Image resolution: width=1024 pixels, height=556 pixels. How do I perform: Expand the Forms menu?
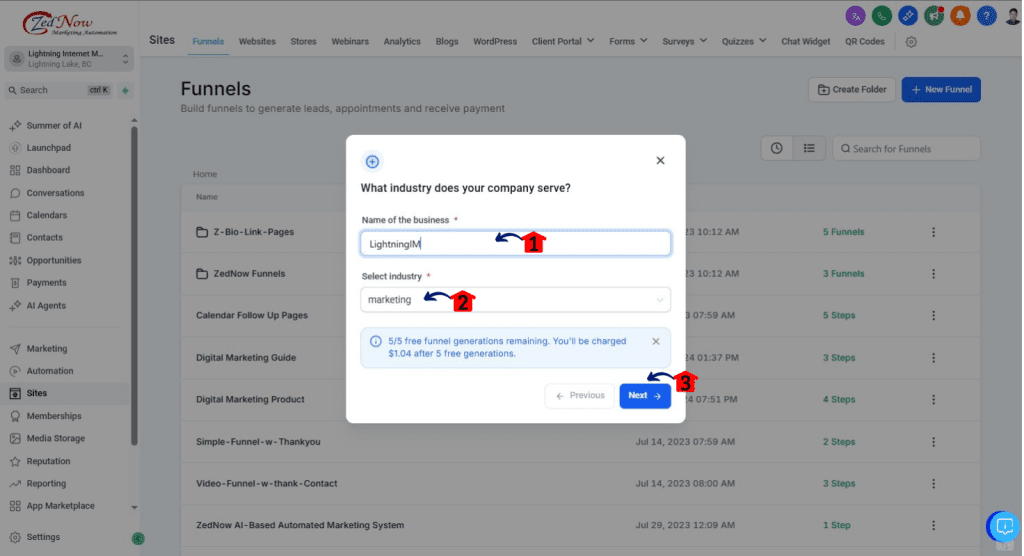tap(628, 41)
